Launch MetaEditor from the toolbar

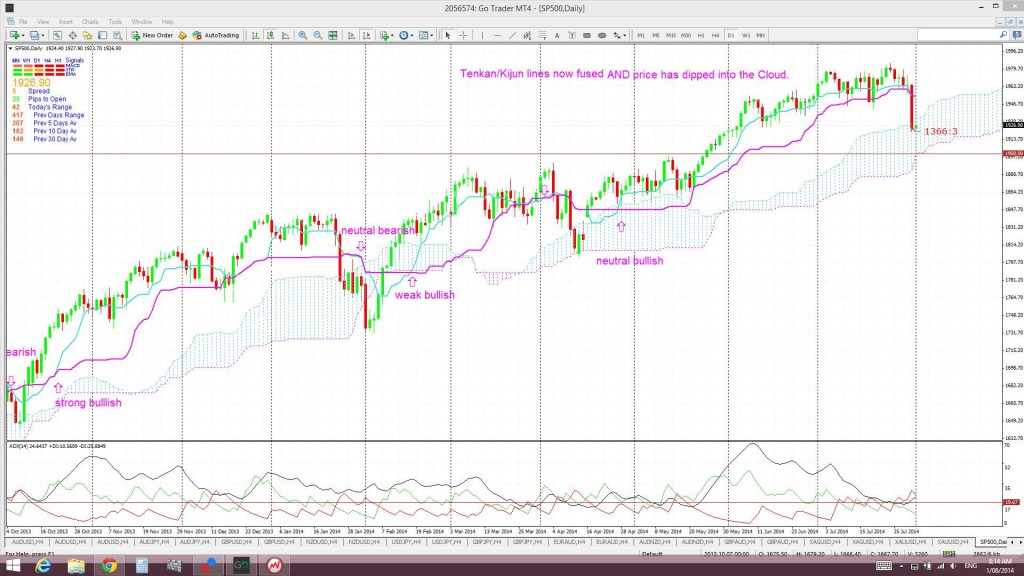182,35
